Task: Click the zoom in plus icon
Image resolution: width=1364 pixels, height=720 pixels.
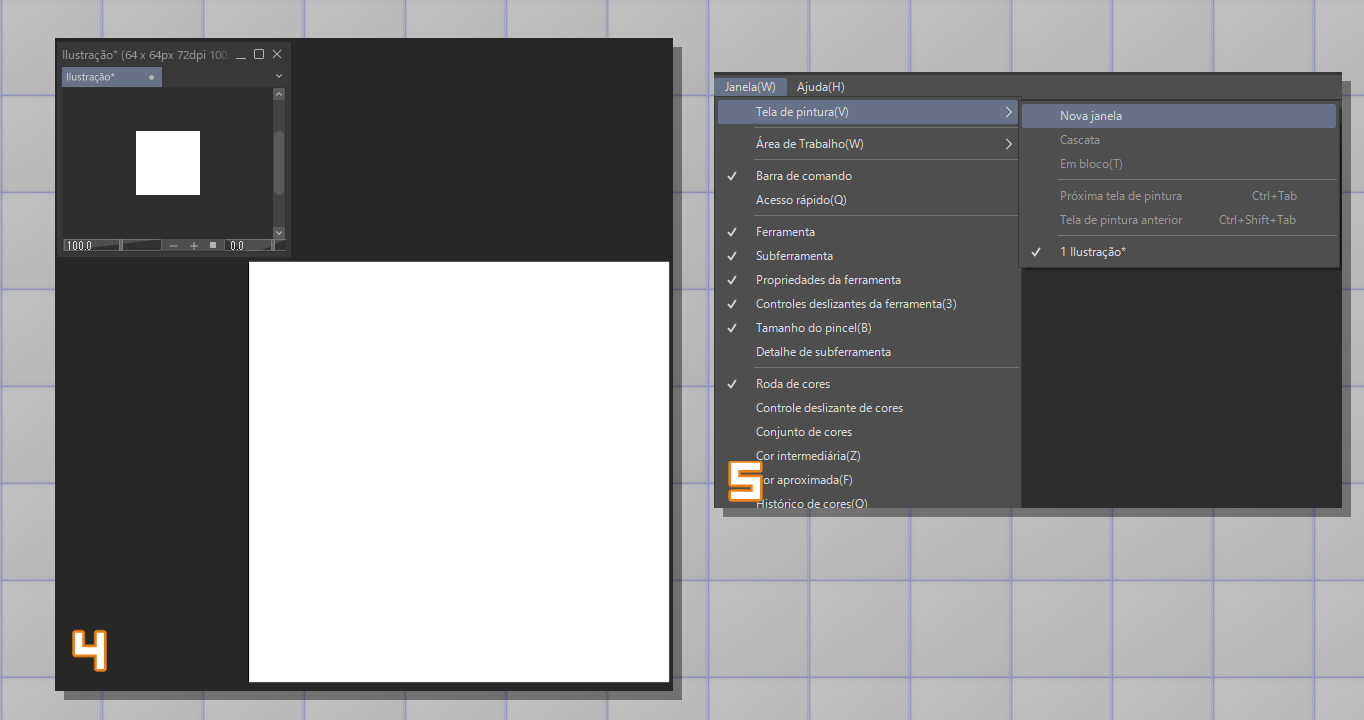Action: pos(194,245)
